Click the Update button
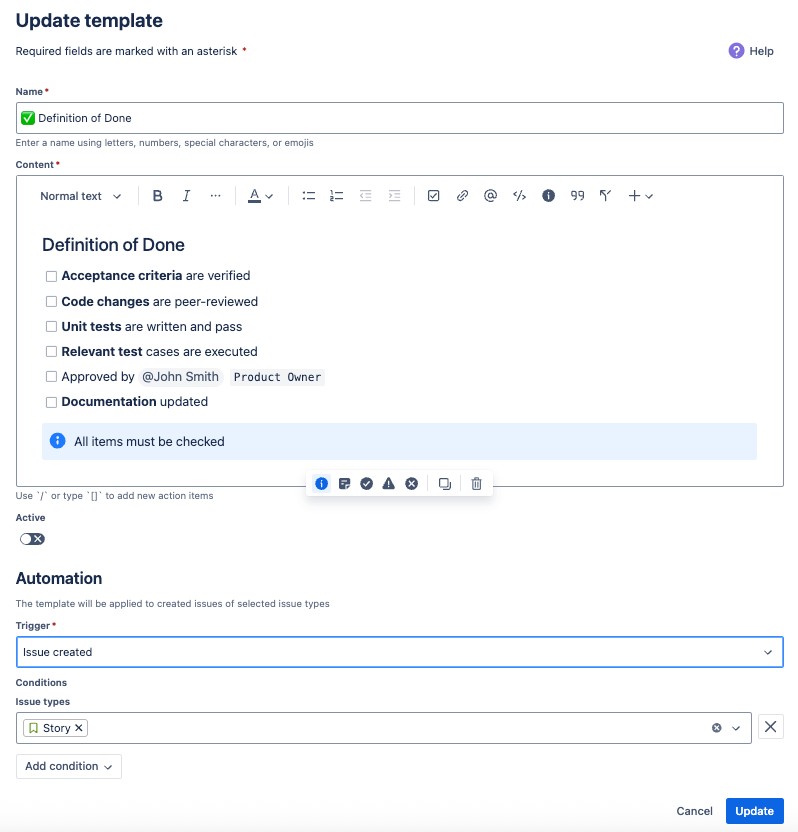Viewport: 798px width, 832px height. click(754, 811)
